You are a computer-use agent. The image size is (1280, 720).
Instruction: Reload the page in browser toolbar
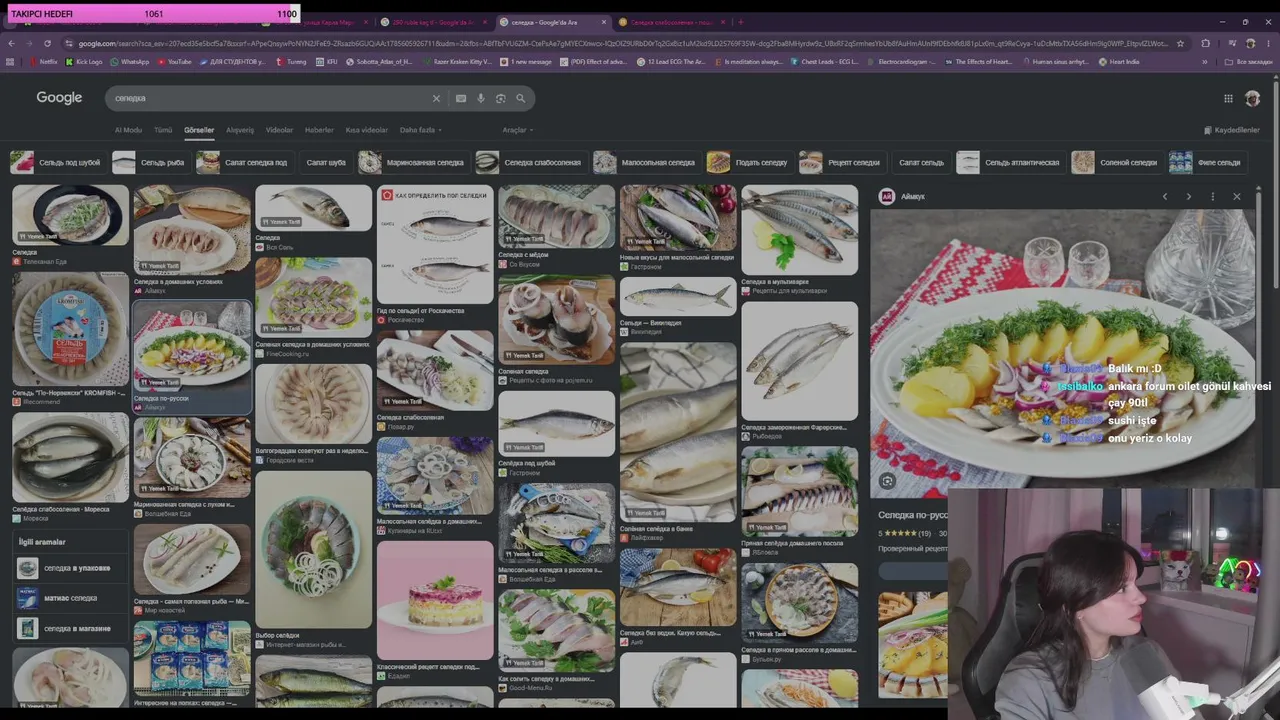tap(47, 43)
